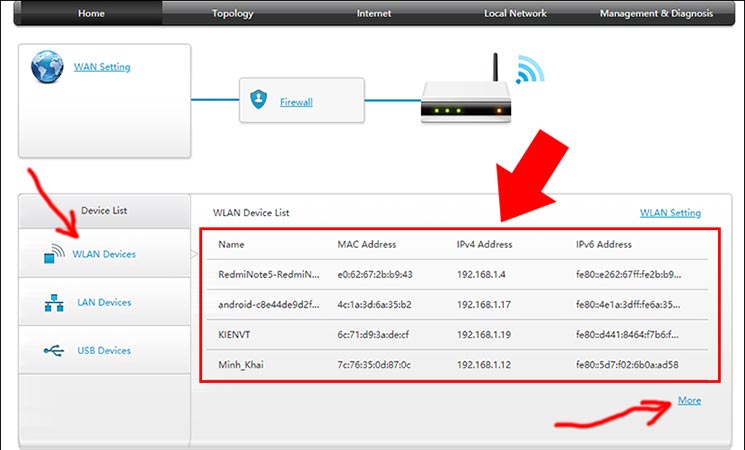Open the WLAN Setting link
Viewport: 745px width, 450px height.
pos(670,213)
